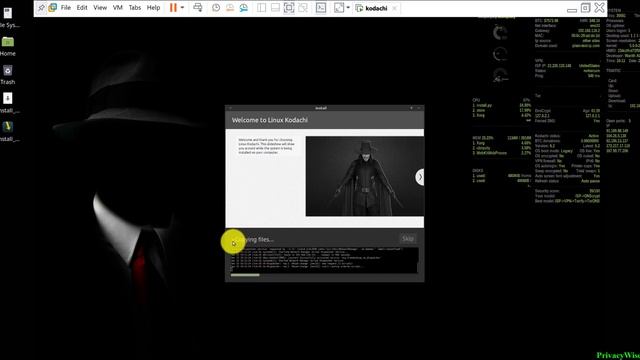Image resolution: width=640 pixels, height=360 pixels.
Task: Open the VM menu
Action: (118, 8)
